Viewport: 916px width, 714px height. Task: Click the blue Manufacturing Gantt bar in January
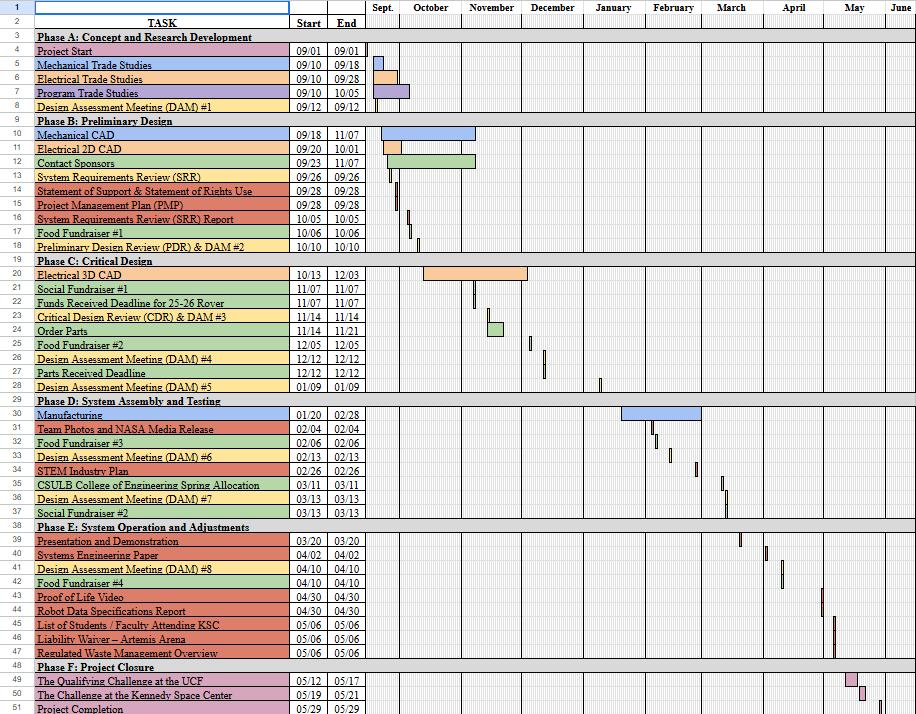click(660, 415)
